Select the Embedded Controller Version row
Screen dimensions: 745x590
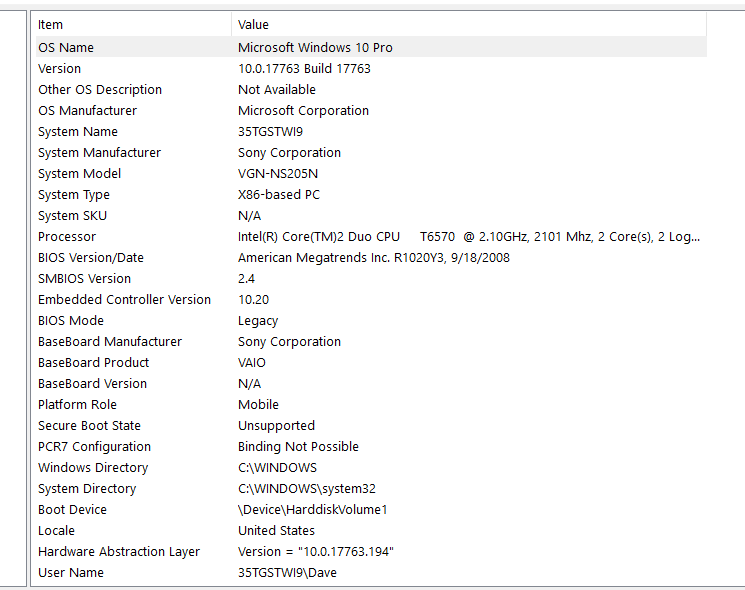pyautogui.click(x=124, y=299)
